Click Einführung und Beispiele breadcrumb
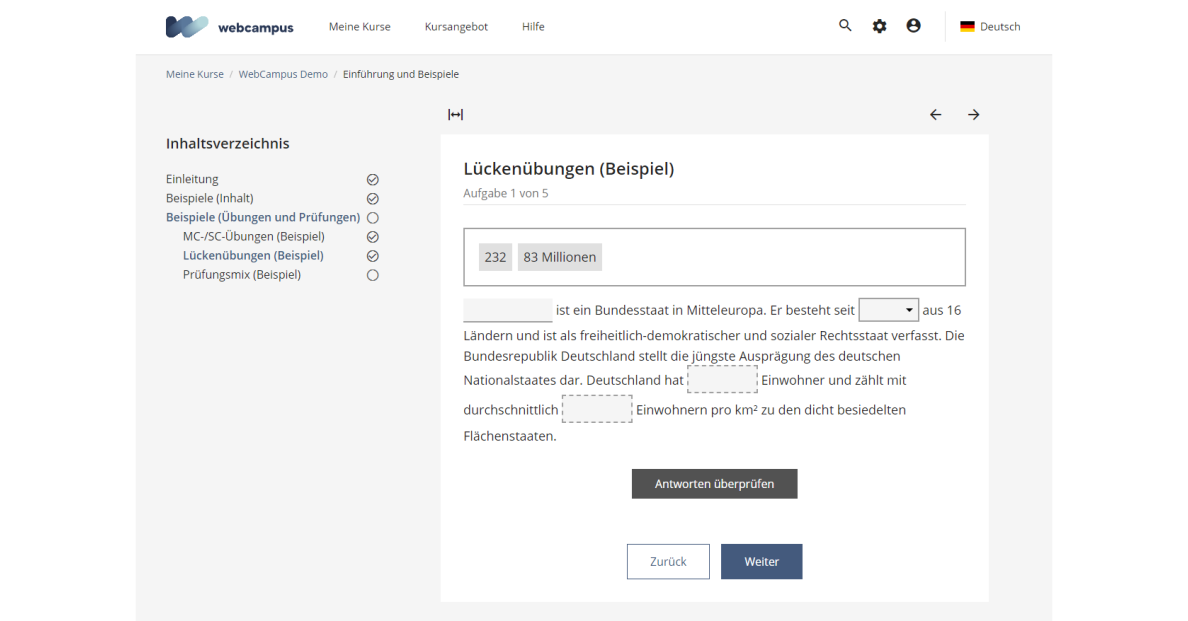This screenshot has width=1188, height=621. click(401, 74)
